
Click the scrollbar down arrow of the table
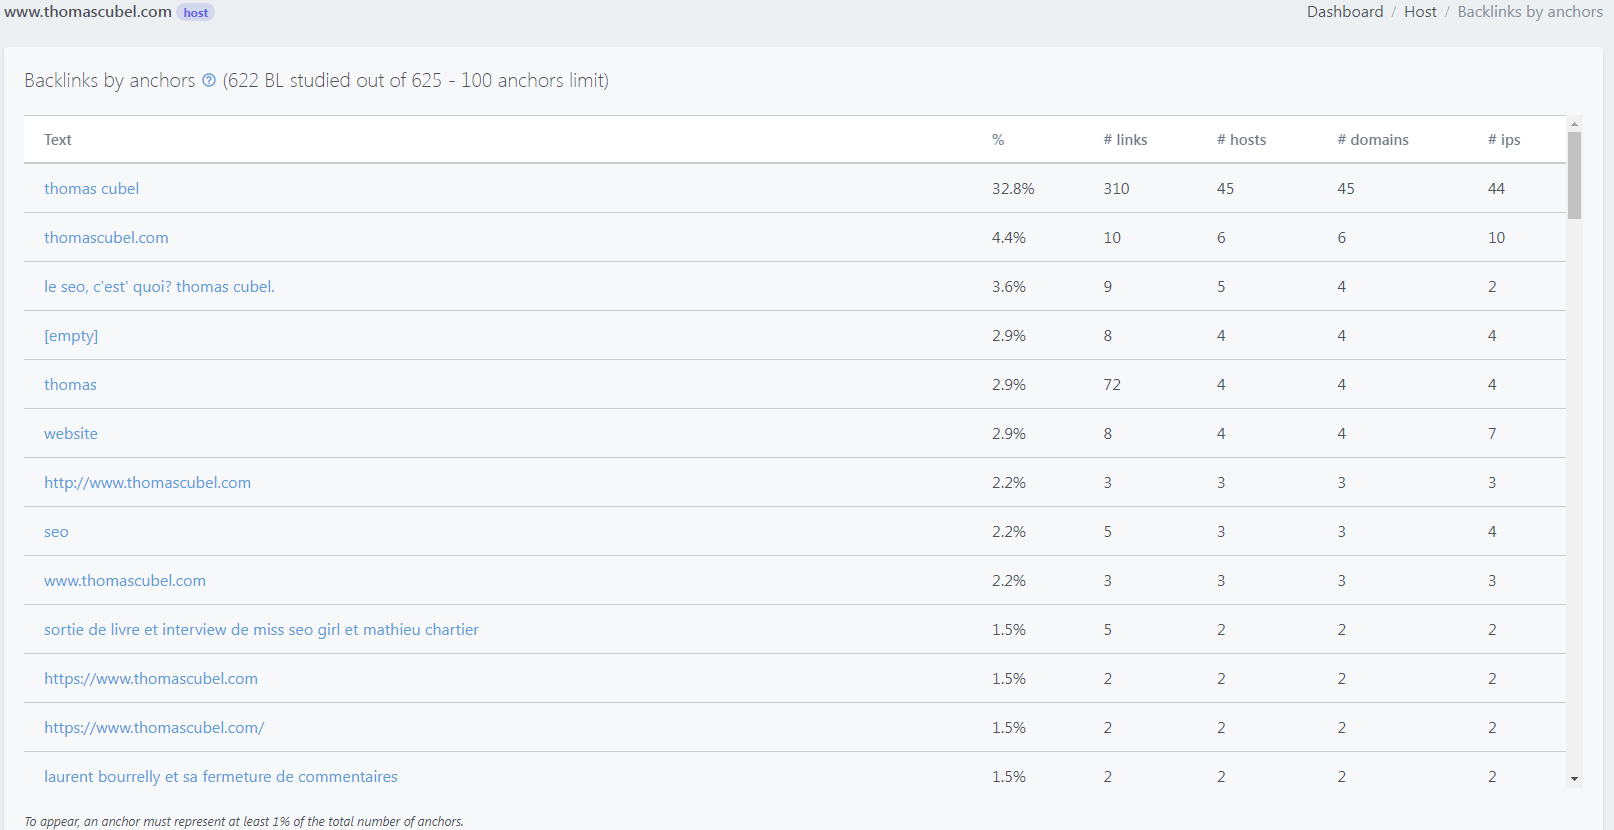1574,779
